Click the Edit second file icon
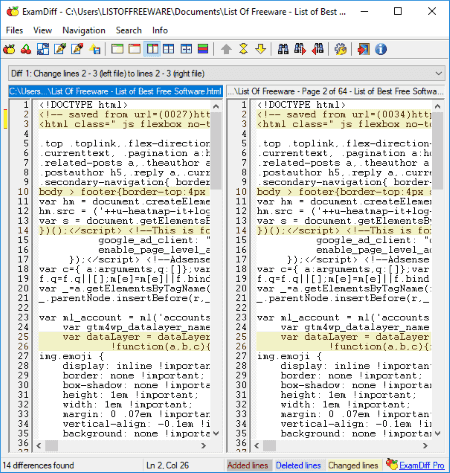The width and height of the screenshot is (450, 473). coord(77,49)
